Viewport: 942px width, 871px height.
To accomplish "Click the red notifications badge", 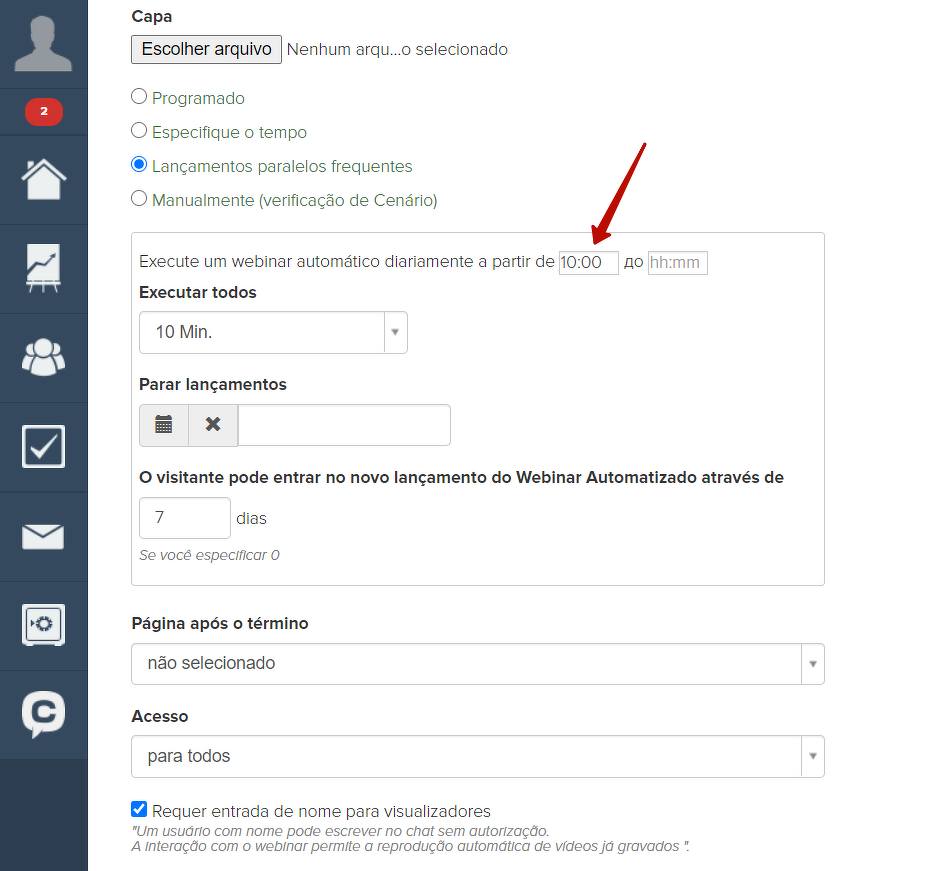I will point(44,111).
